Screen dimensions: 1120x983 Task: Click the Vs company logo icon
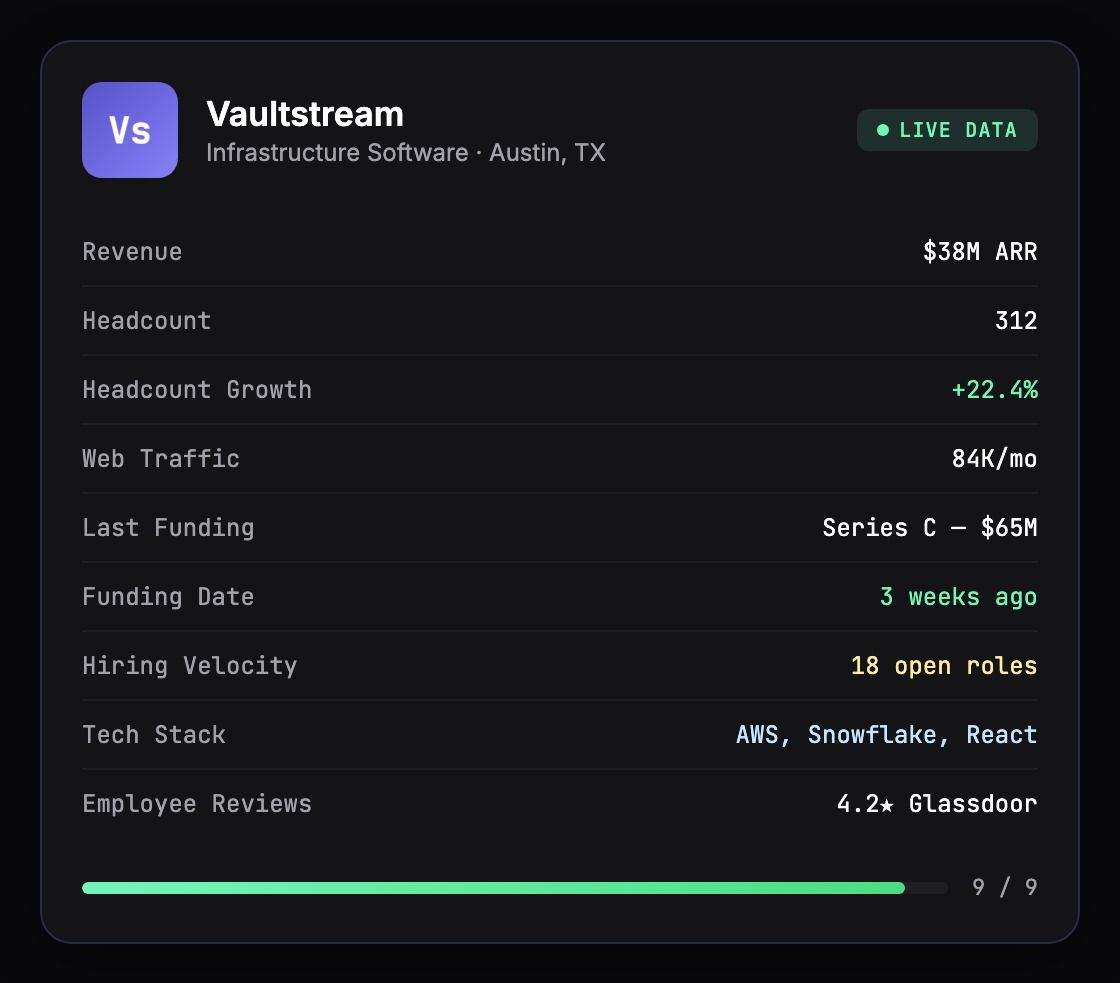[130, 130]
